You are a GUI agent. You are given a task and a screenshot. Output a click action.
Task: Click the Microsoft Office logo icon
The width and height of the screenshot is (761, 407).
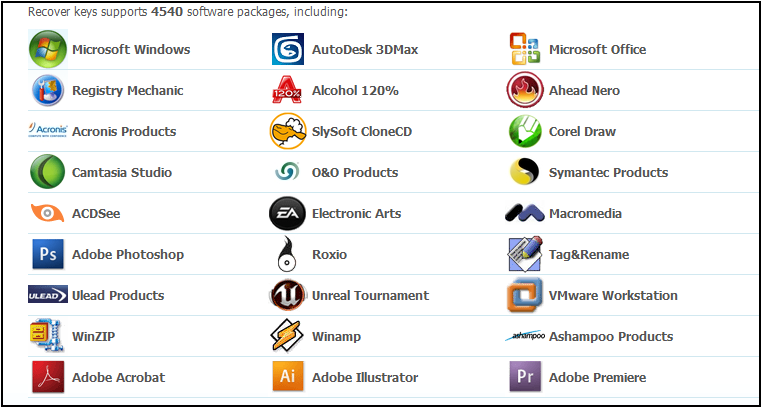pos(525,49)
